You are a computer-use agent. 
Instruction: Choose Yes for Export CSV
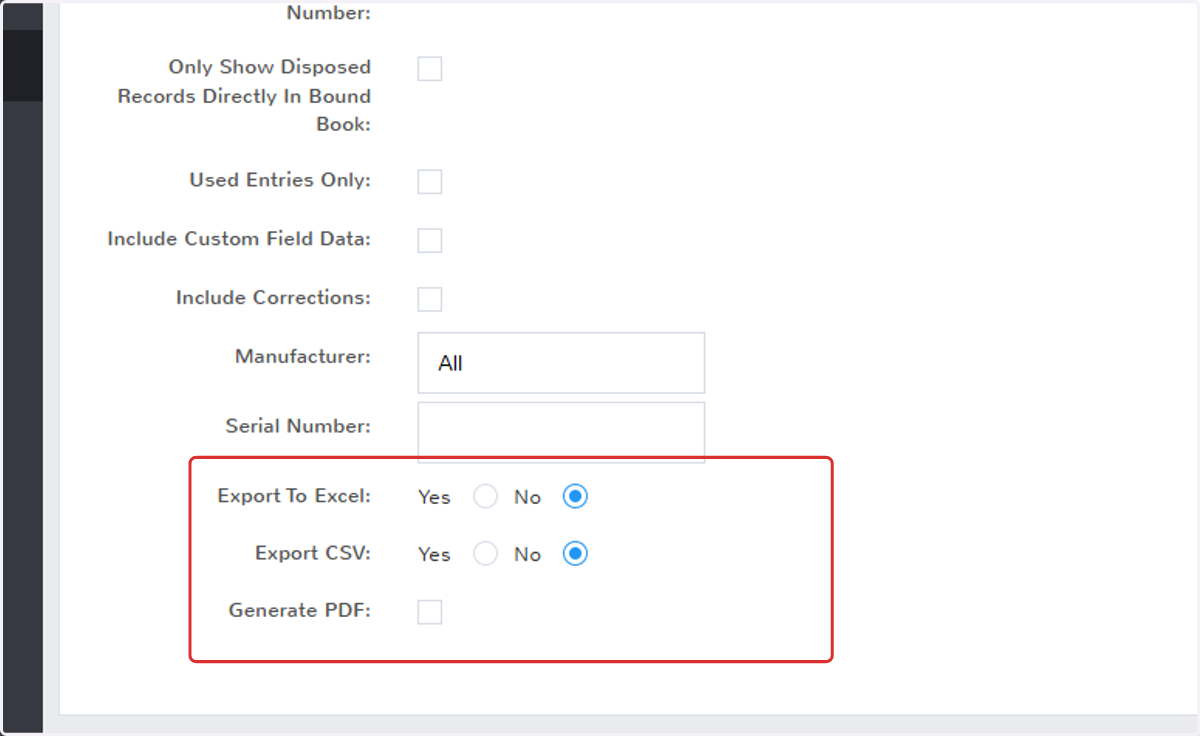point(485,554)
